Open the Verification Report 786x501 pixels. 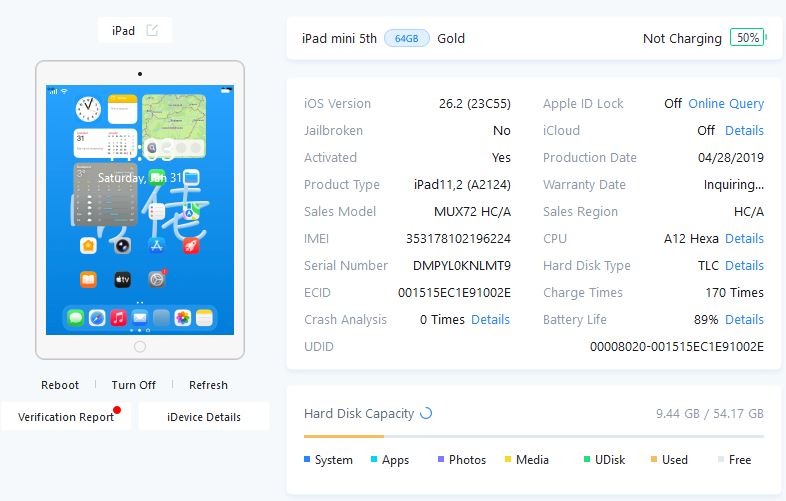(x=66, y=417)
